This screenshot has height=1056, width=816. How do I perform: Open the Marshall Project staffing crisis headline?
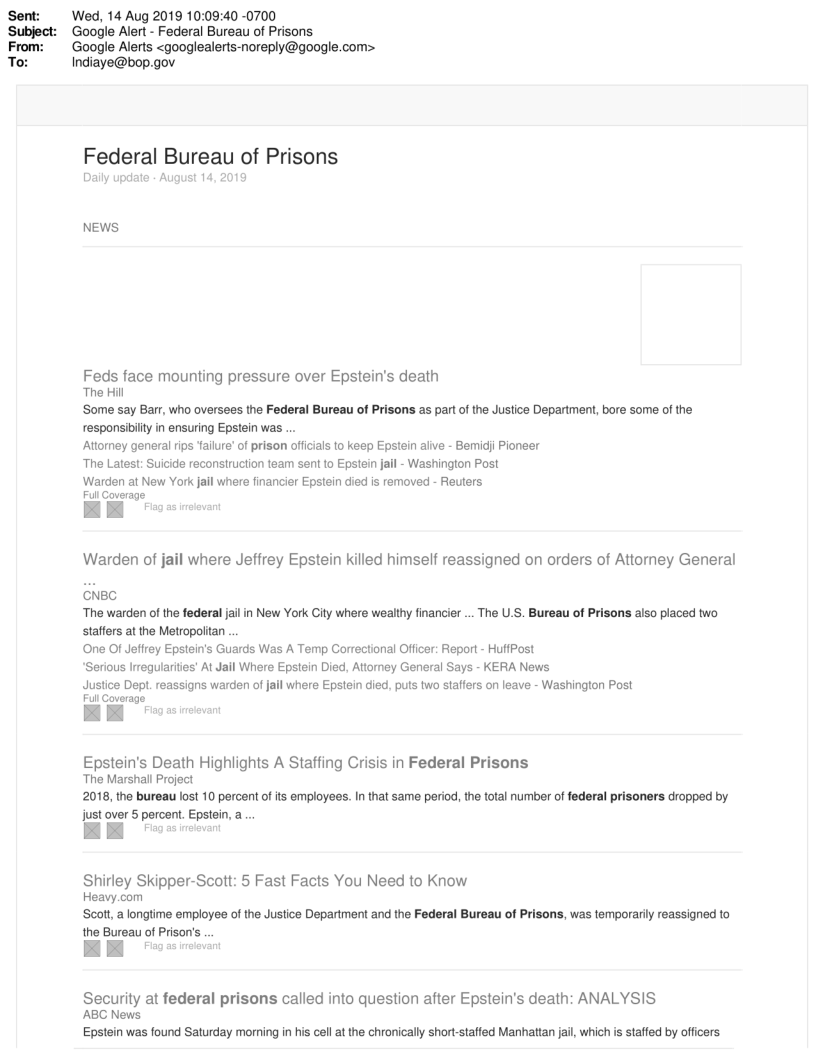(x=305, y=763)
